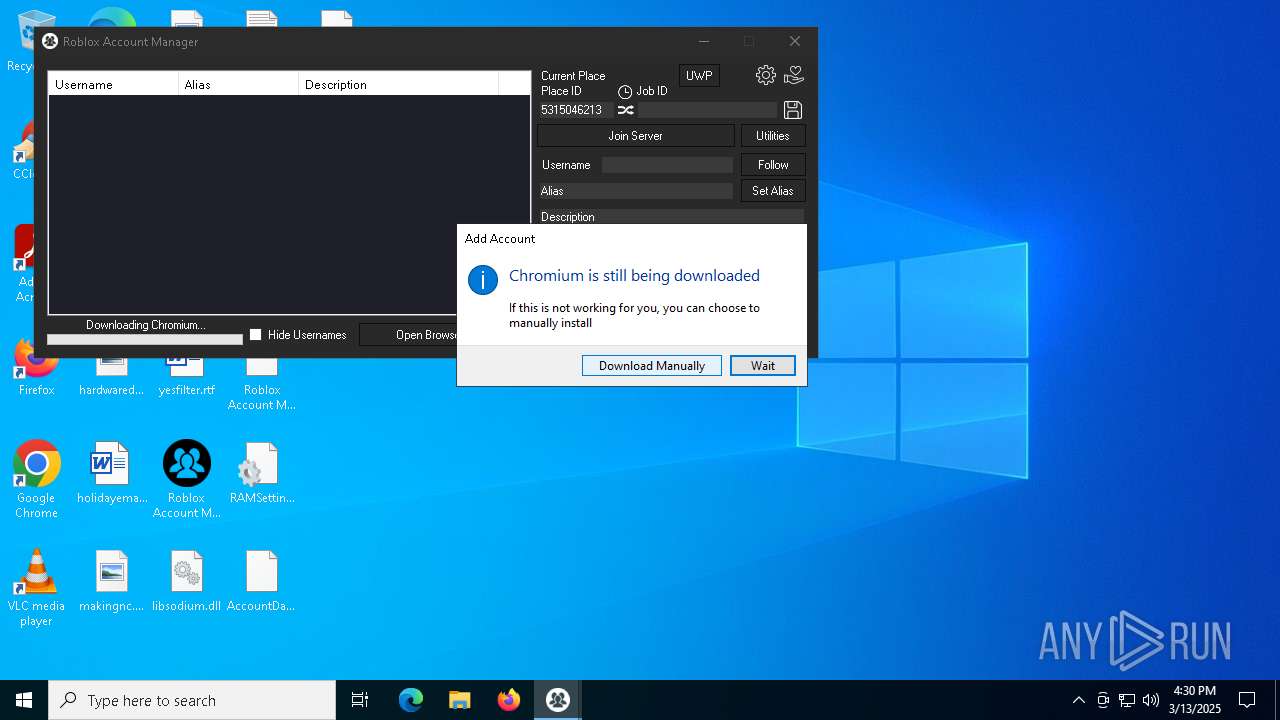Save the Place ID with the floppy icon
This screenshot has height=720, width=1280.
(x=793, y=110)
